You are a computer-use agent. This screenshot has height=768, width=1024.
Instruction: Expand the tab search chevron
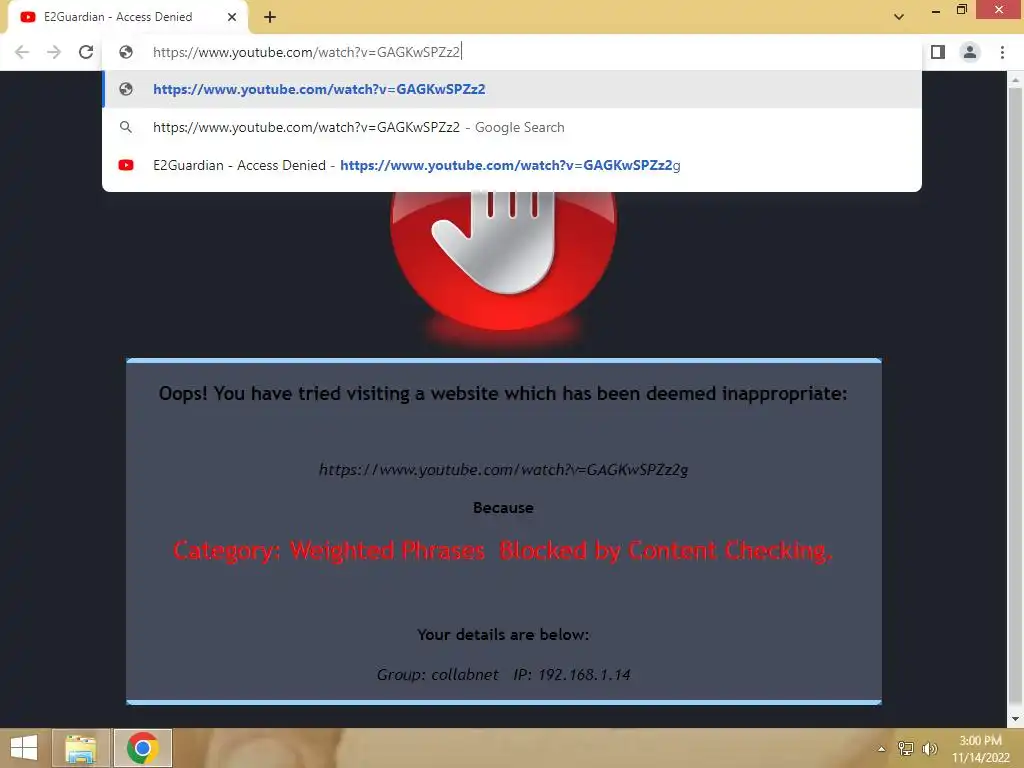pyautogui.click(x=899, y=17)
